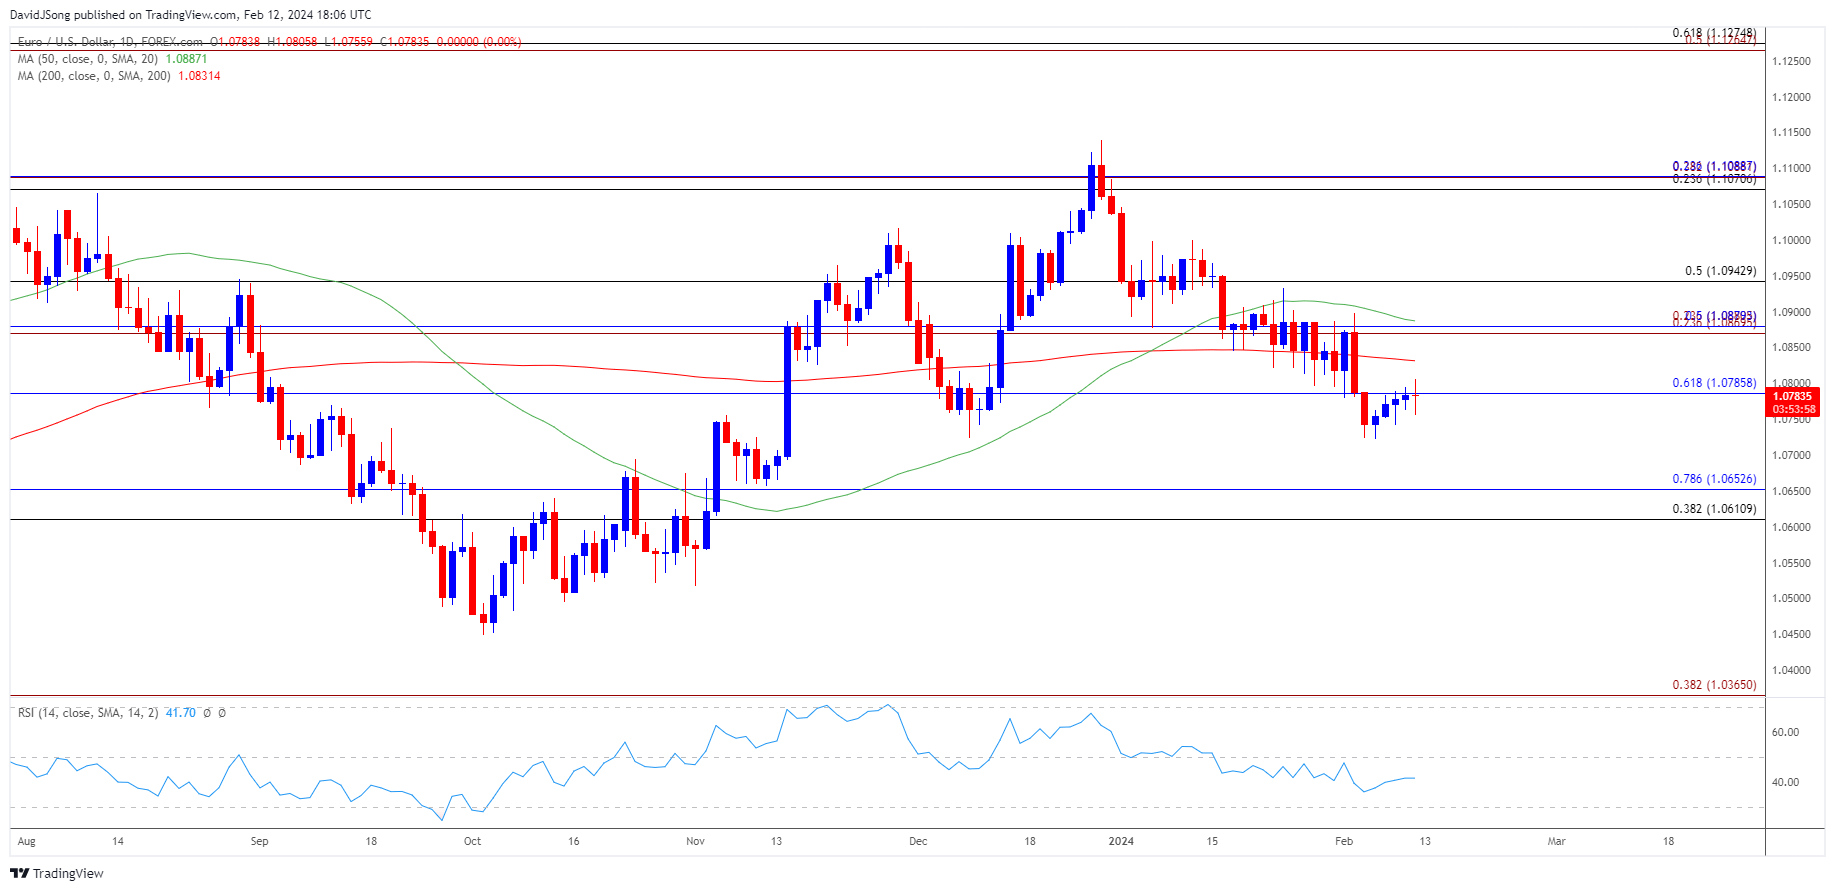This screenshot has width=1835, height=891.
Task: Click the 0.786 (1.06526) Fibonacci label
Action: click(x=1714, y=479)
